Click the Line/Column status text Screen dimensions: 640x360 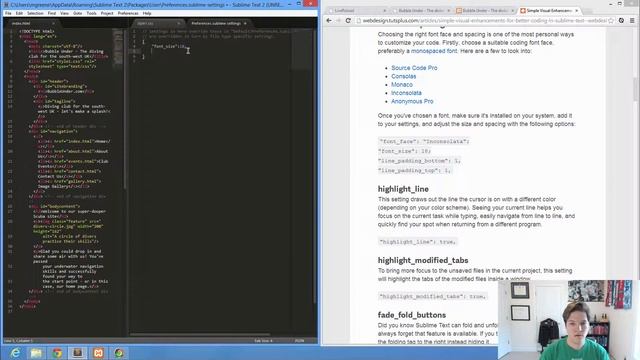18,340
